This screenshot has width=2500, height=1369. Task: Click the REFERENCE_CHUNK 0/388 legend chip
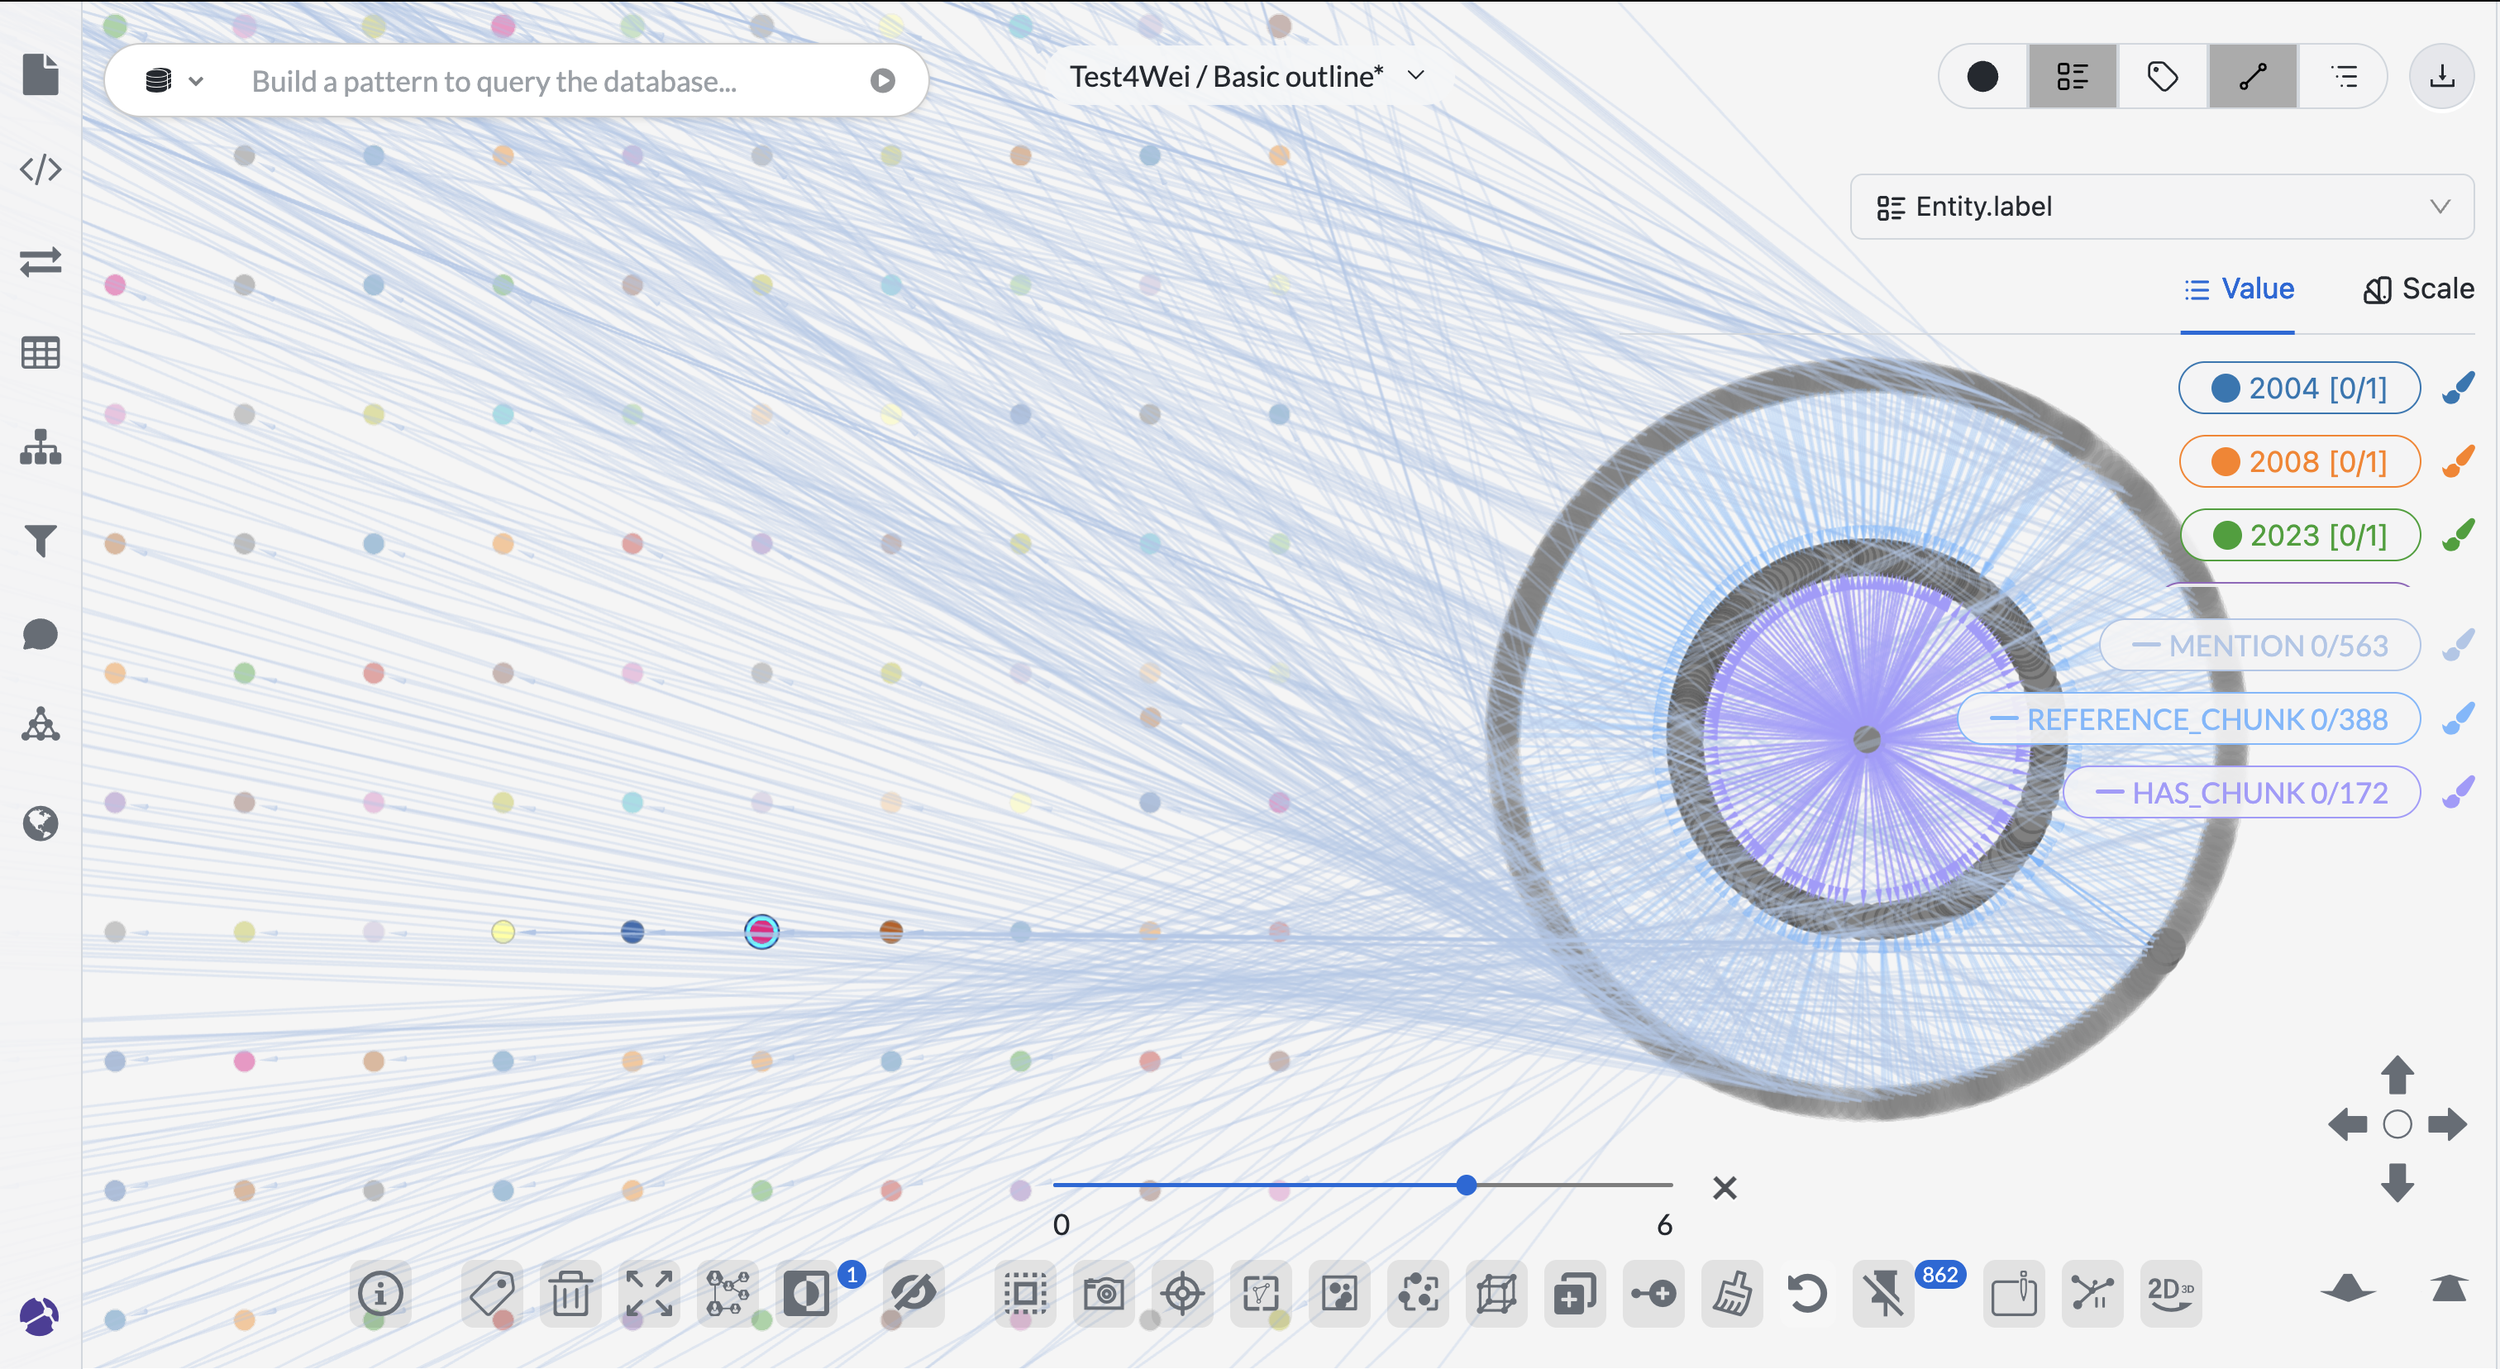(x=2189, y=720)
